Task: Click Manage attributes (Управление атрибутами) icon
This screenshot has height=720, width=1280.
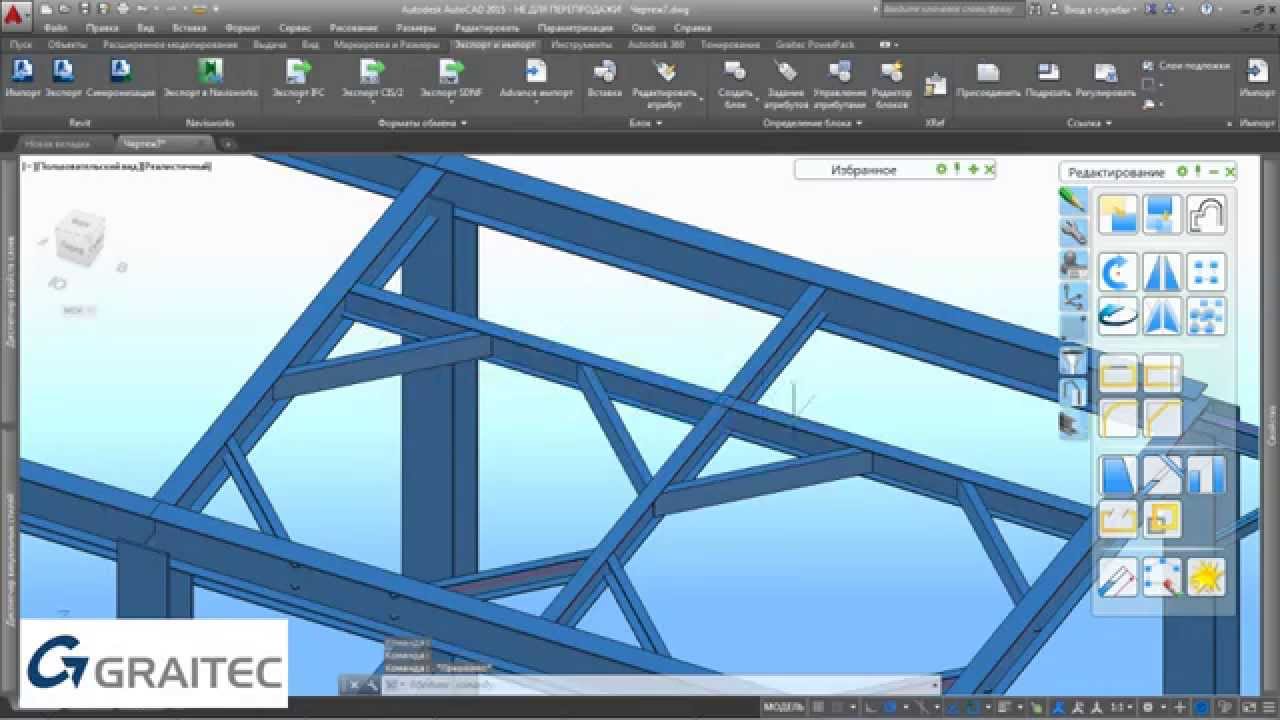Action: [x=840, y=71]
